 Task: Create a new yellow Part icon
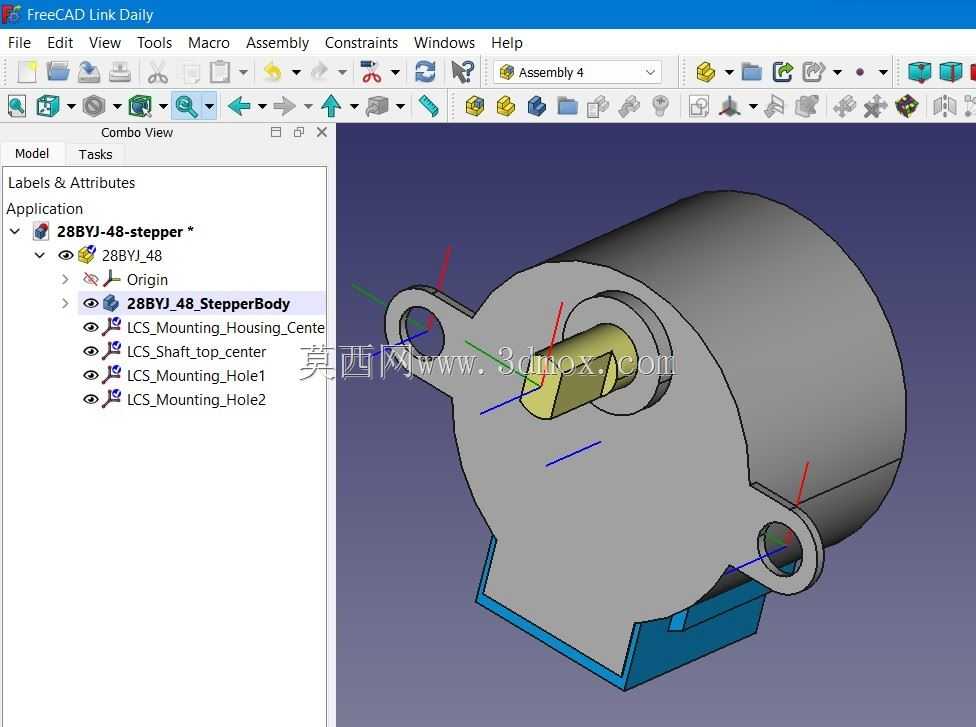505,106
